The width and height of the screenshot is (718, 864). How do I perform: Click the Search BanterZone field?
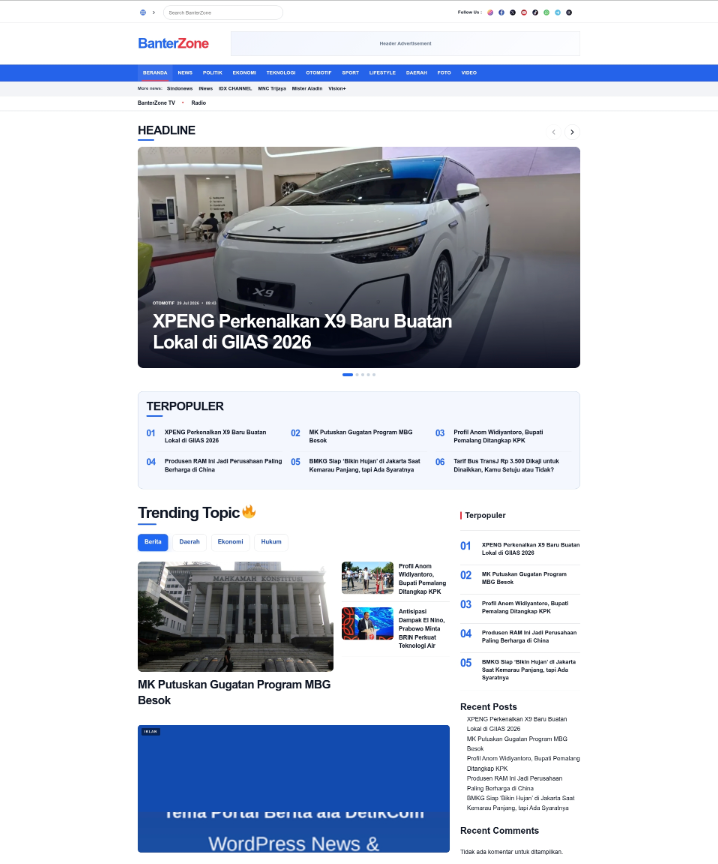(x=223, y=12)
